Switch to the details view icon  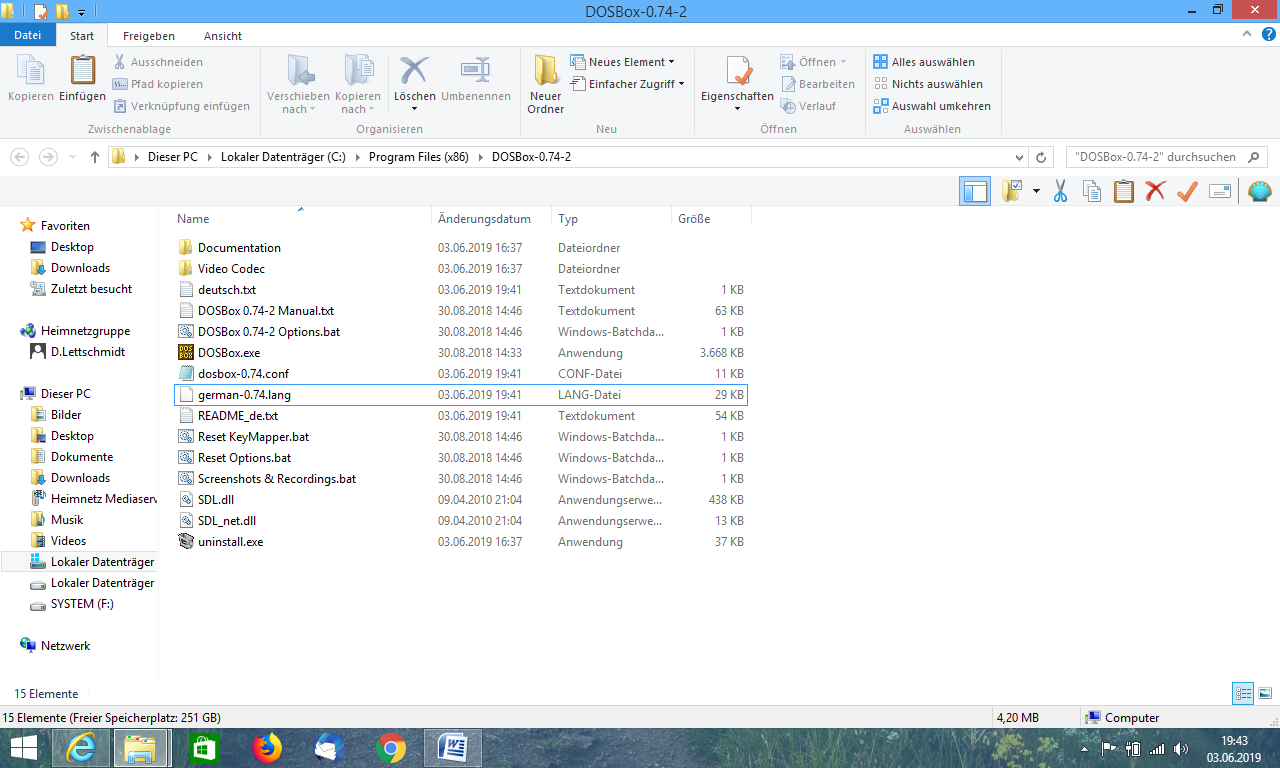1243,693
